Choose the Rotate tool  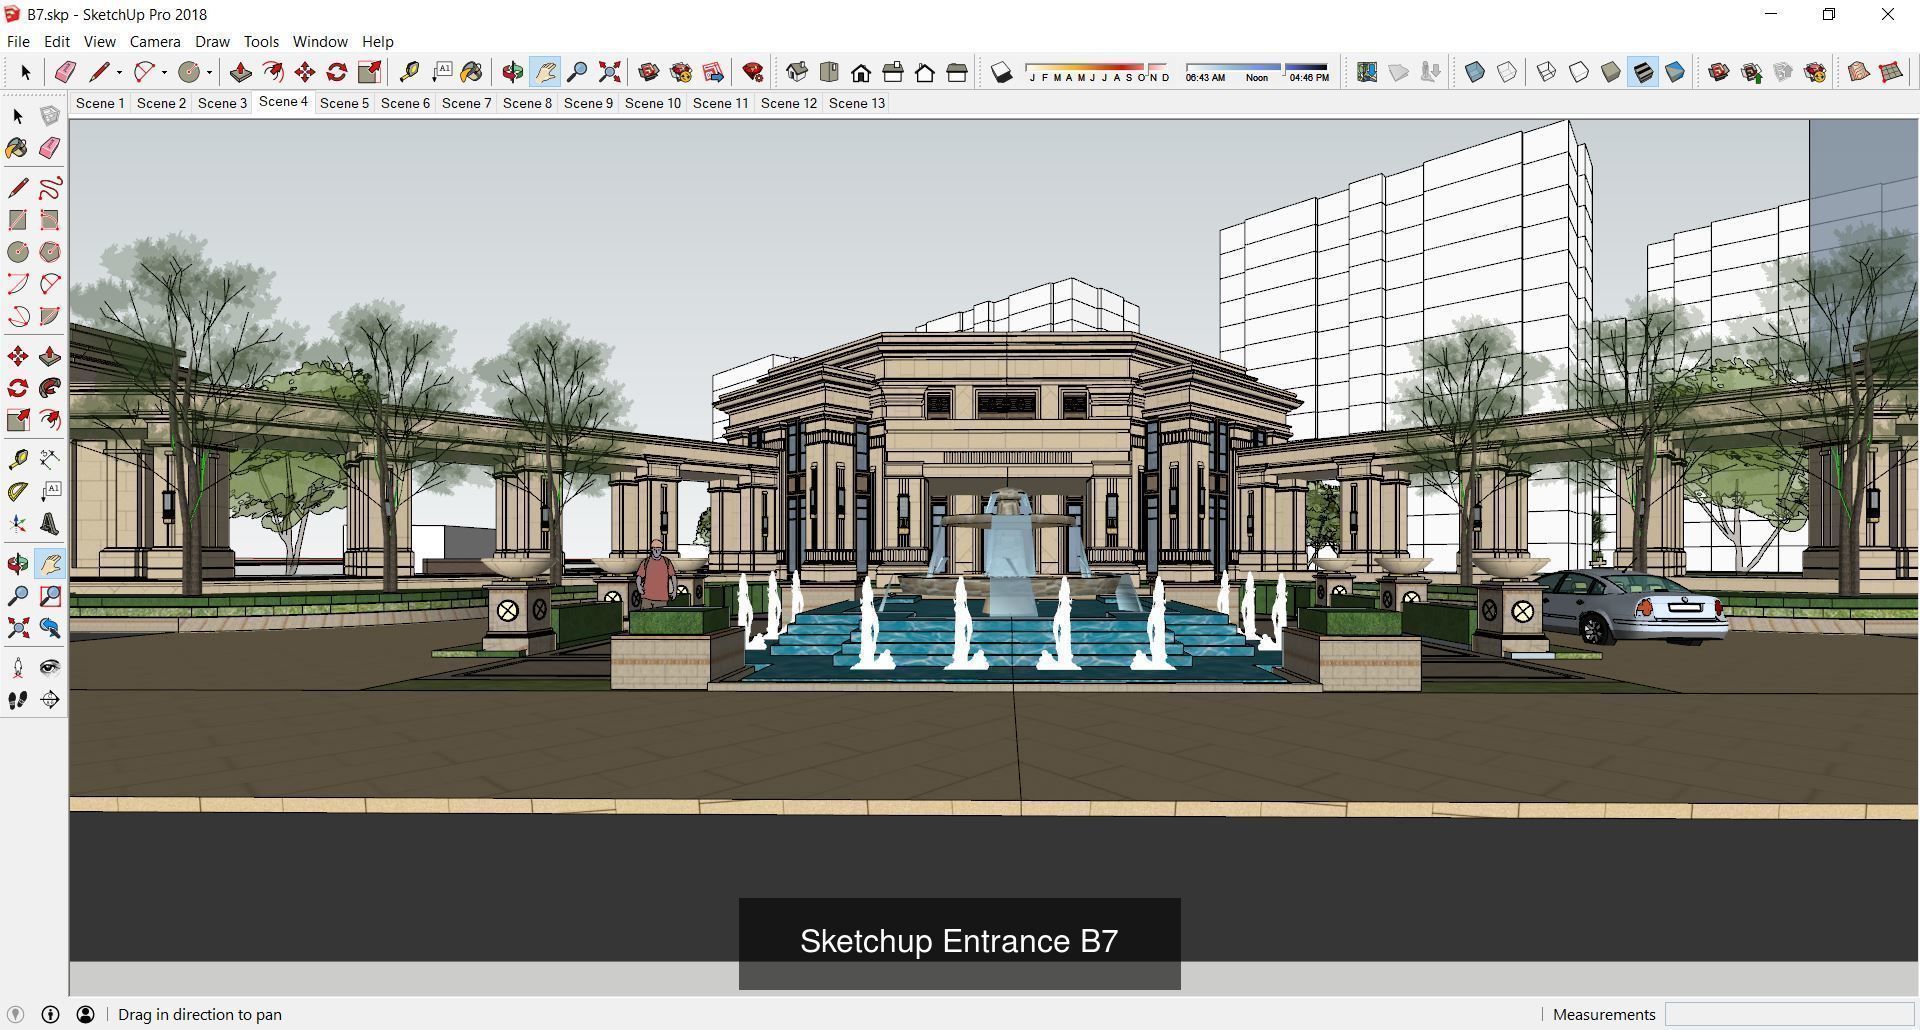coord(336,72)
